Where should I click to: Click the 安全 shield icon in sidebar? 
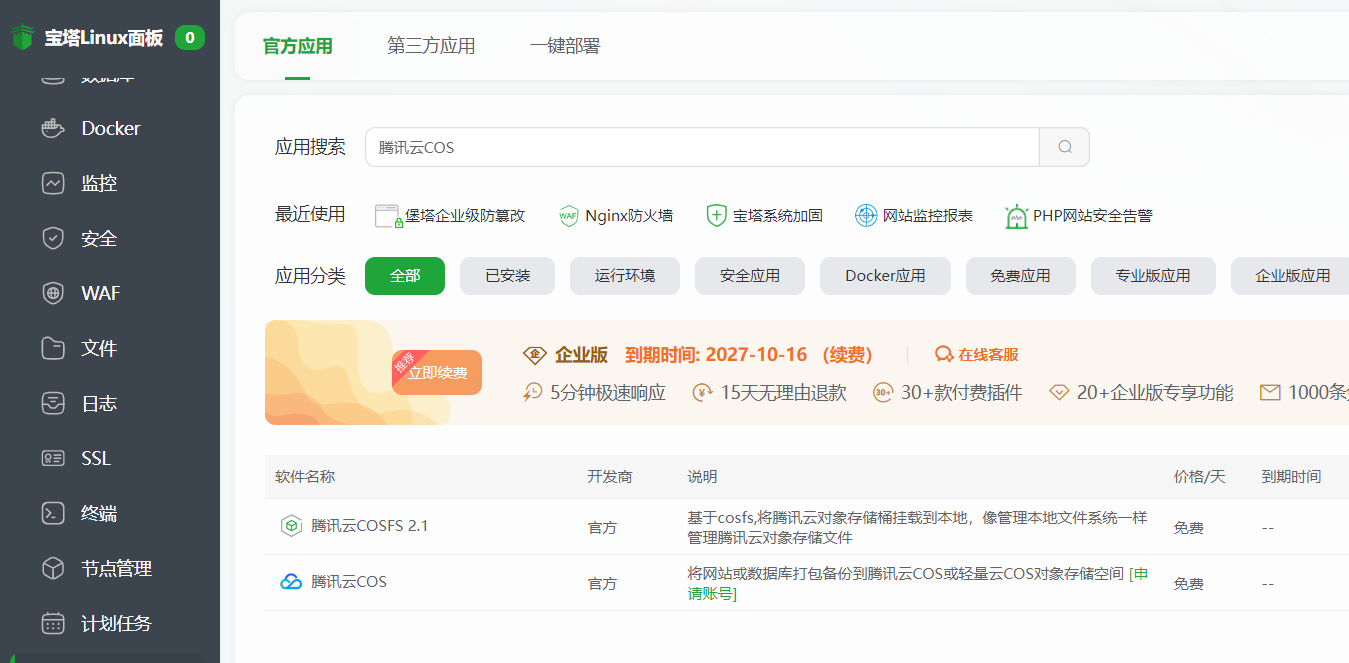(x=53, y=238)
